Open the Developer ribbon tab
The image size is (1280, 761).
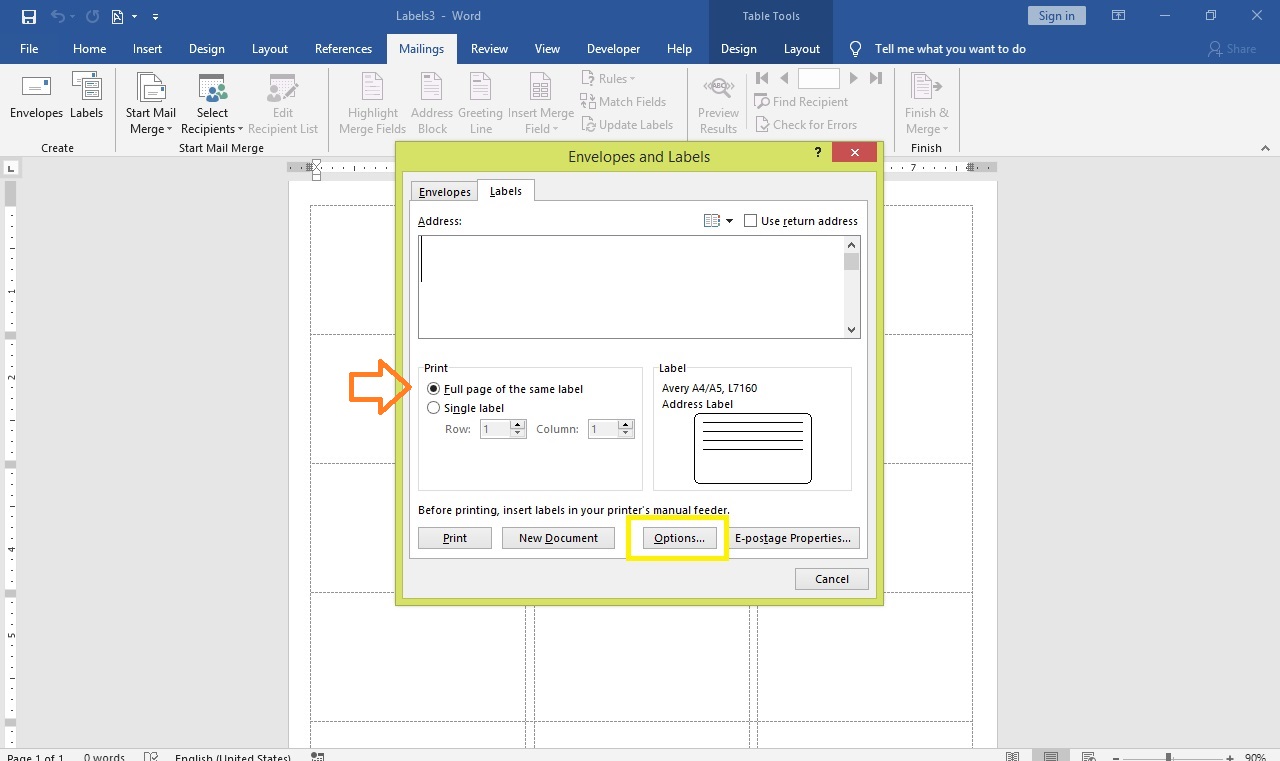613,48
